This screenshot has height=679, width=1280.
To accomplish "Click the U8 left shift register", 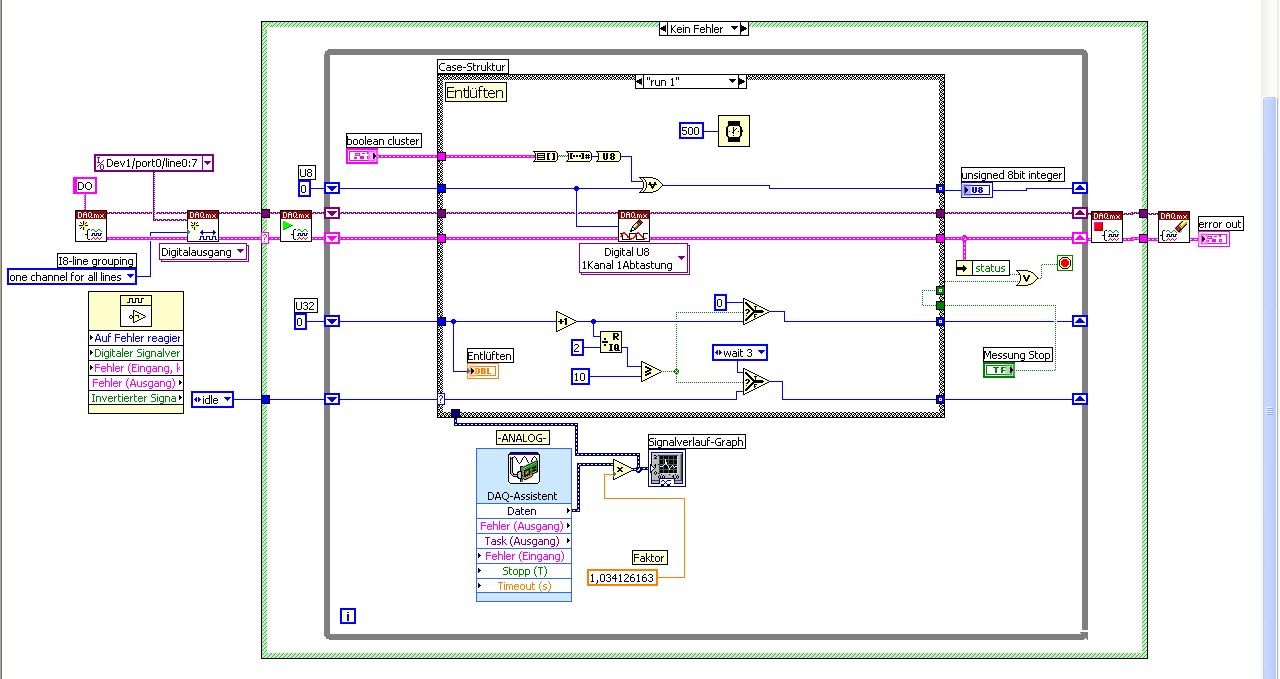I will pyautogui.click(x=332, y=188).
